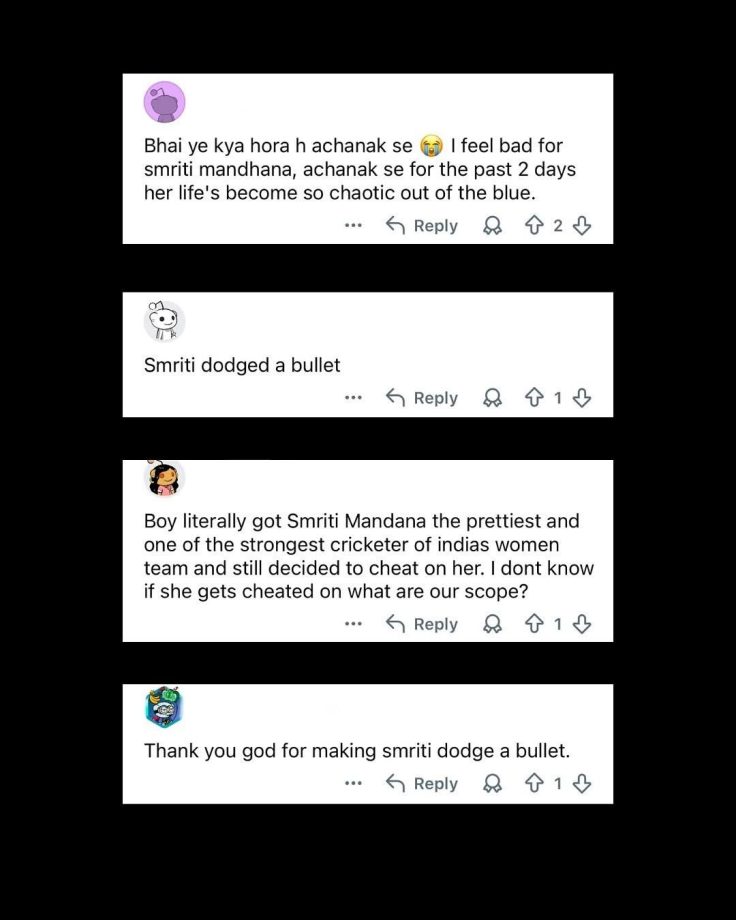This screenshot has height=920, width=736.
Task: Reply to the 'Bhai ye kya hora' comment
Action: 422,226
